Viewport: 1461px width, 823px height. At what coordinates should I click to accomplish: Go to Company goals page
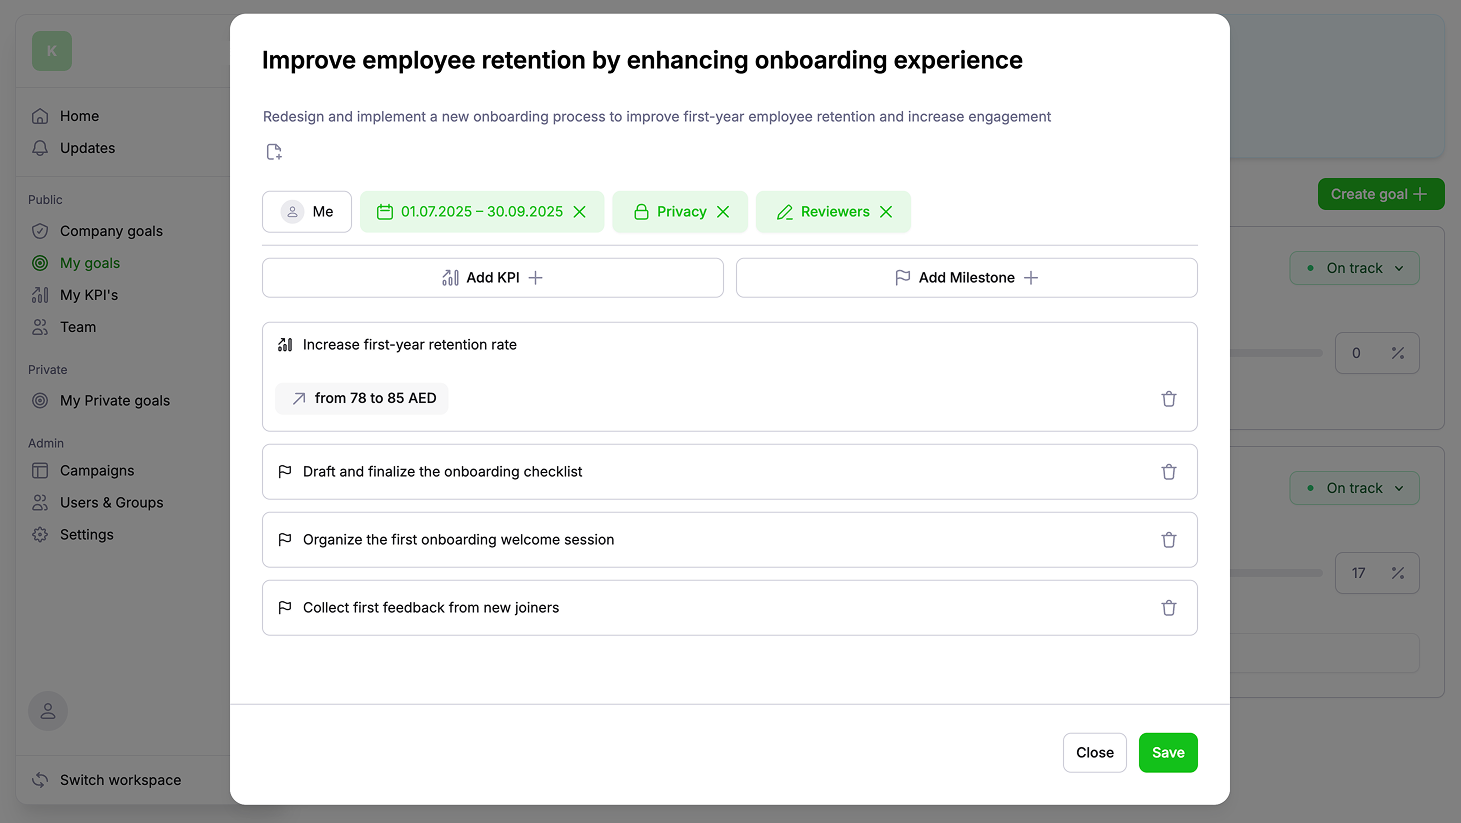[x=111, y=231]
